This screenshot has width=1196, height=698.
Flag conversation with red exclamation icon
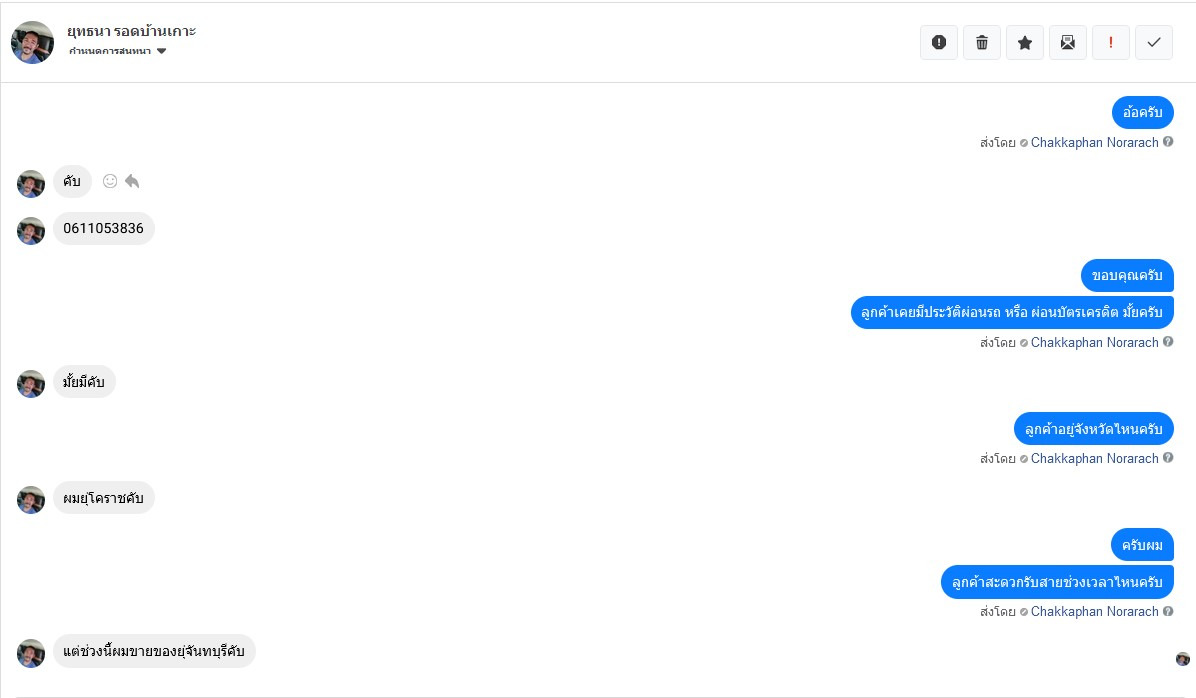[x=1111, y=42]
